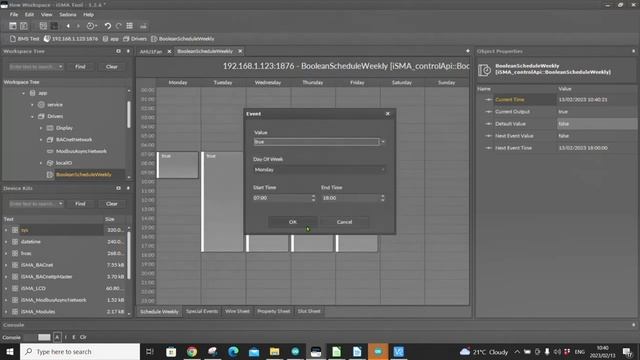Select the iSMA_ModbusAsyncNetwork kit
This screenshot has height=360, width=640.
[x=53, y=300]
